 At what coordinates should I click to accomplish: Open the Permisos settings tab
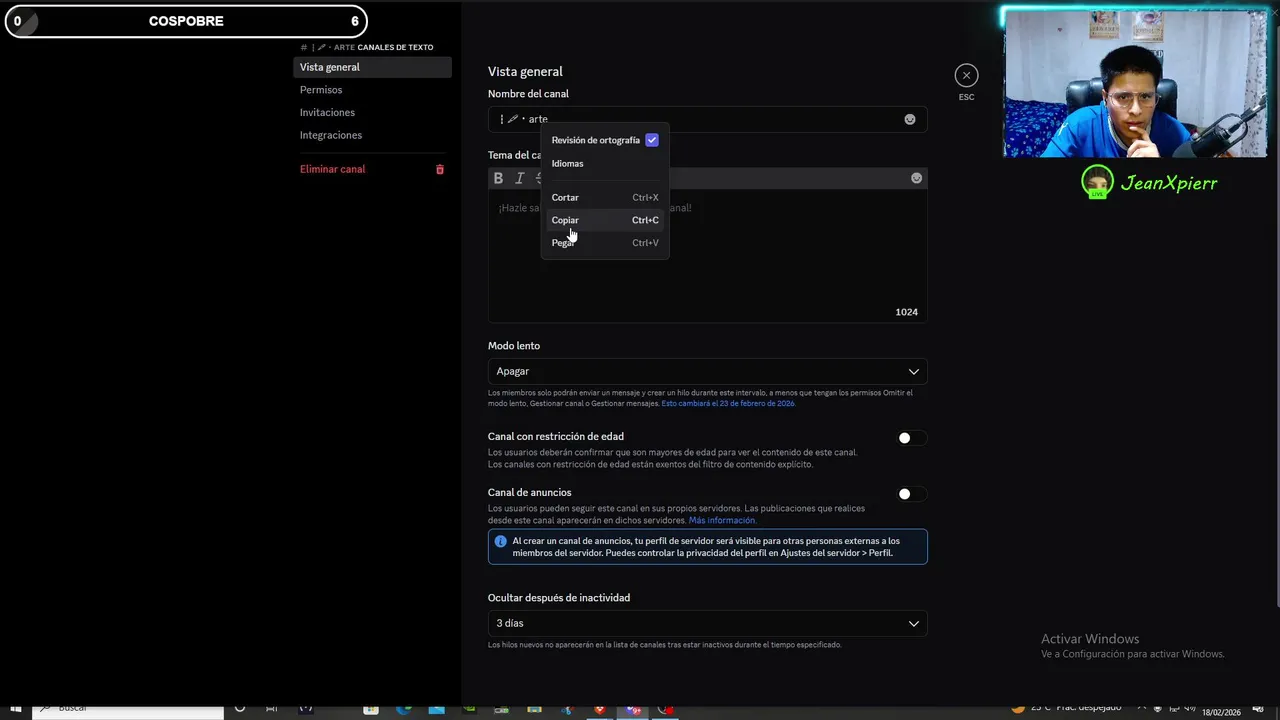(372, 90)
